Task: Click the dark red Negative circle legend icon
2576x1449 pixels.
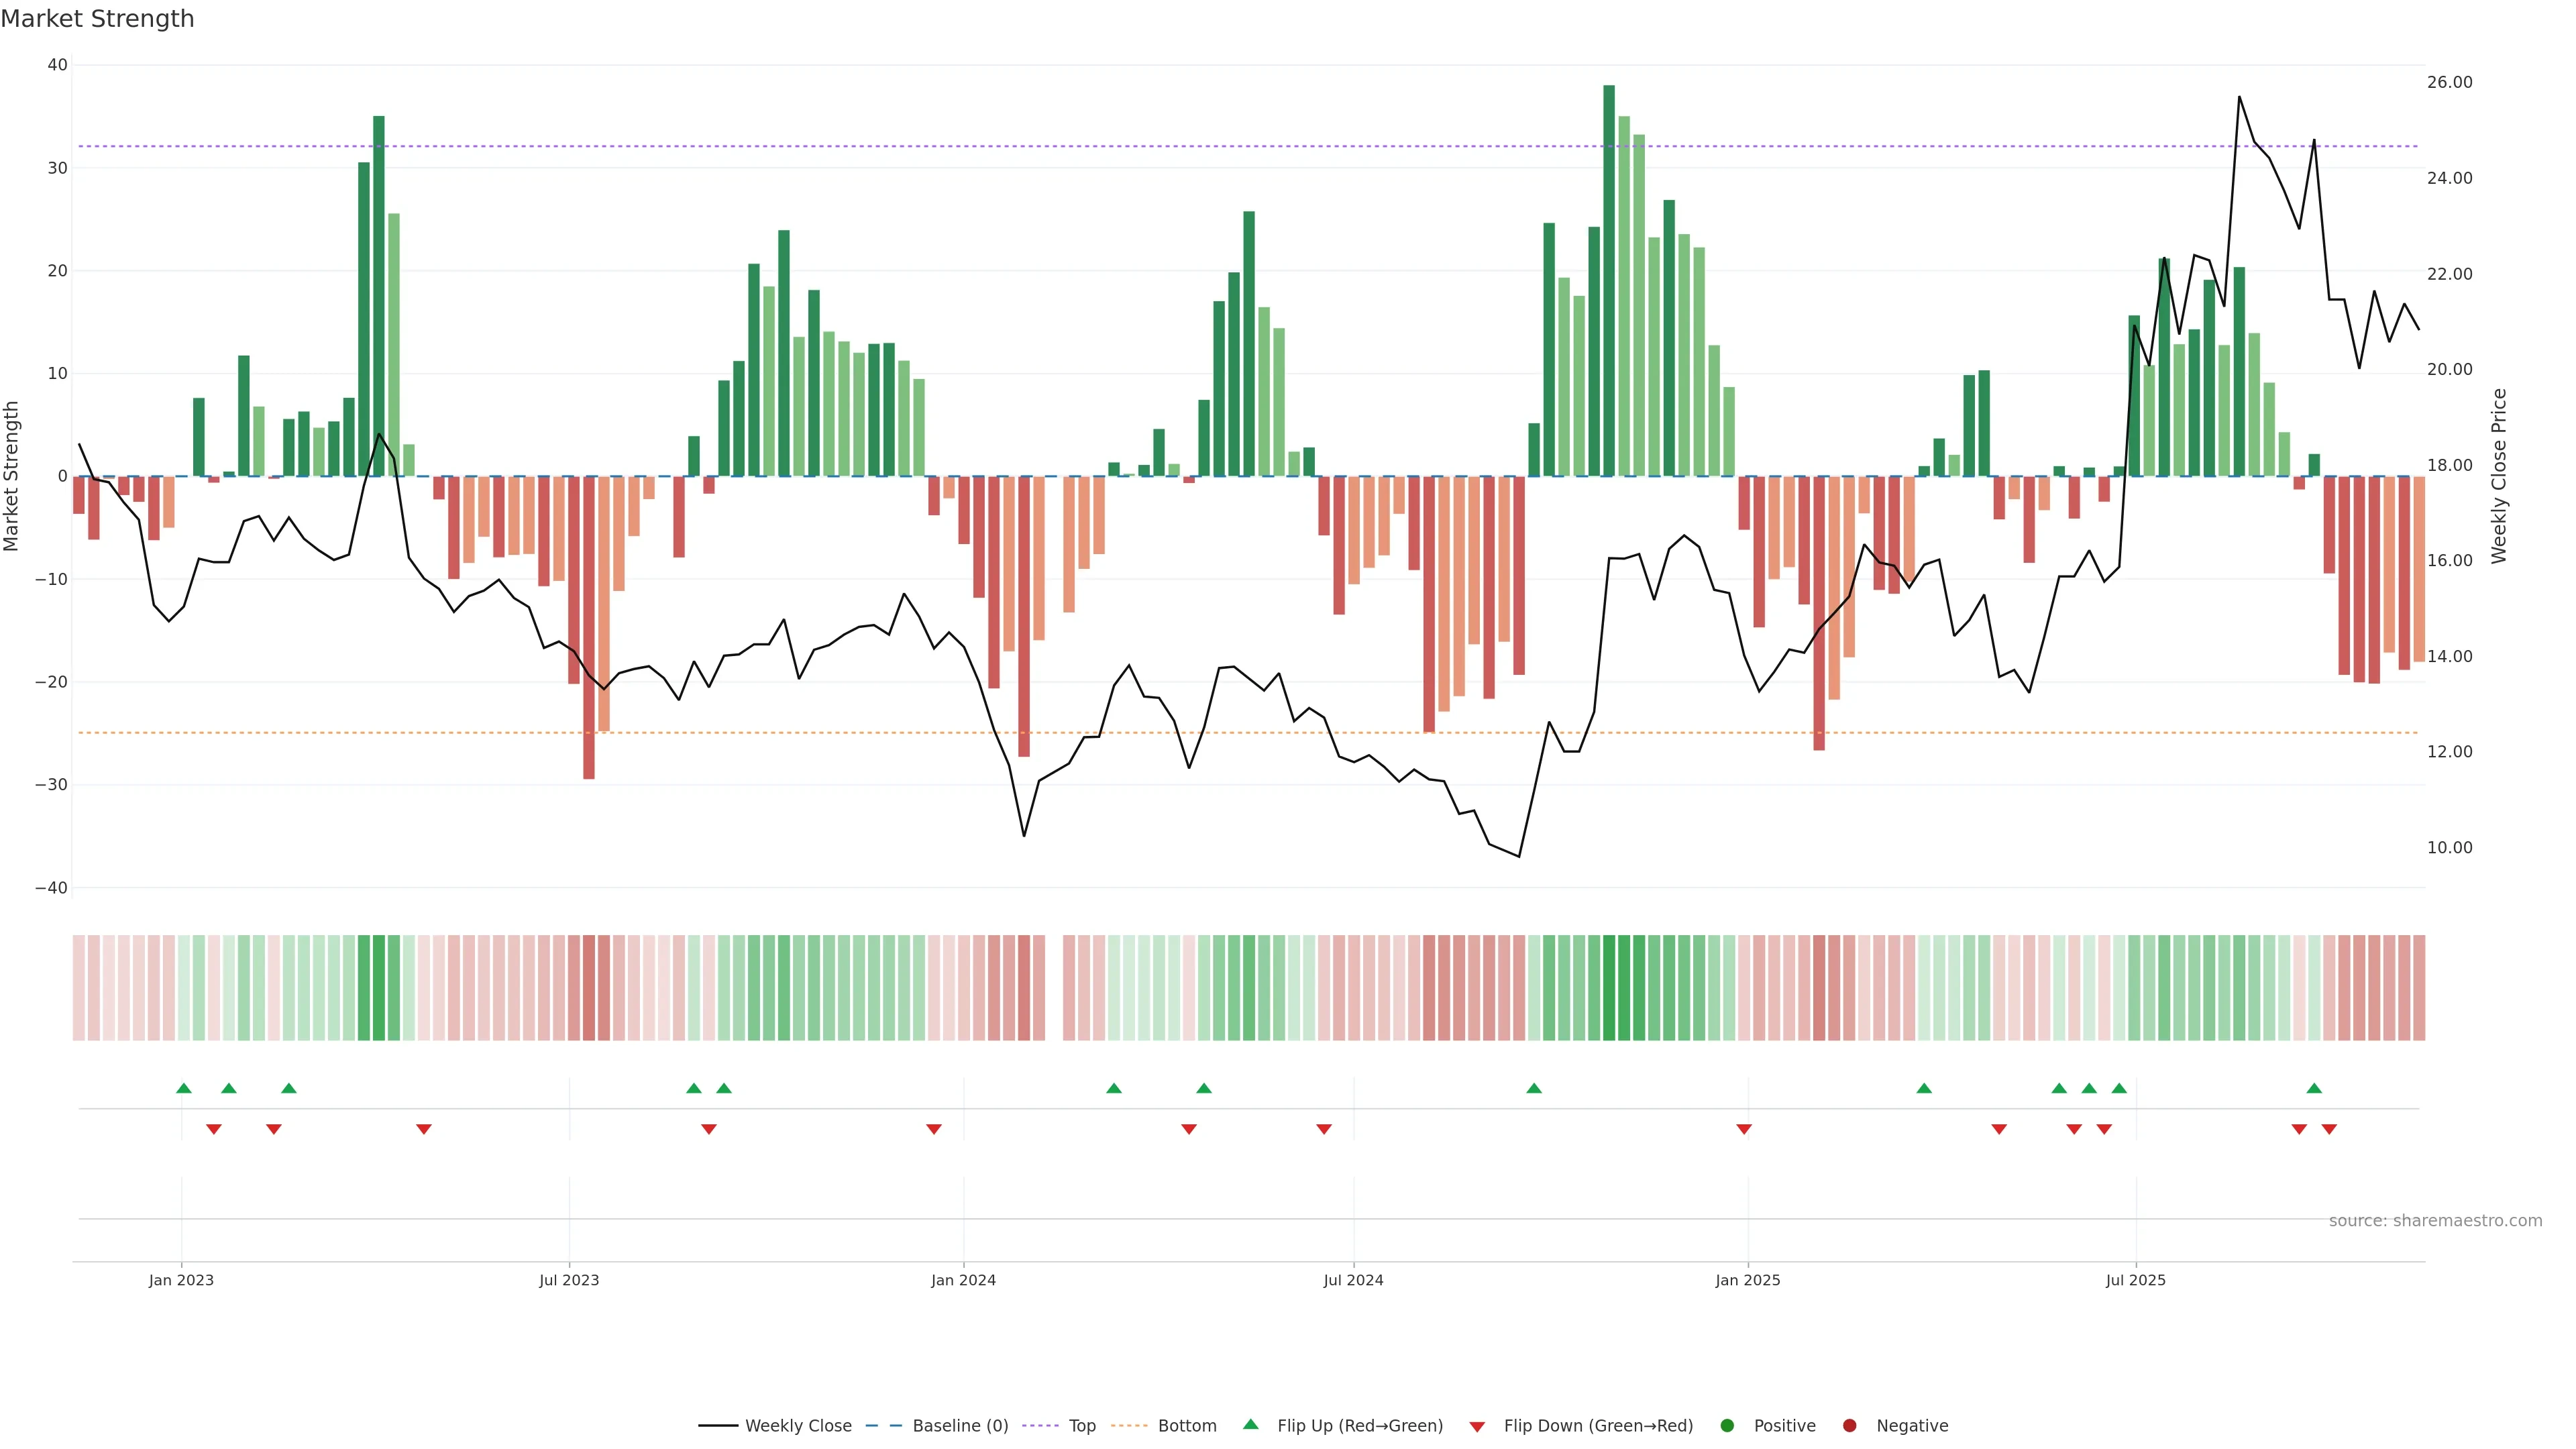Action: 1849,1425
